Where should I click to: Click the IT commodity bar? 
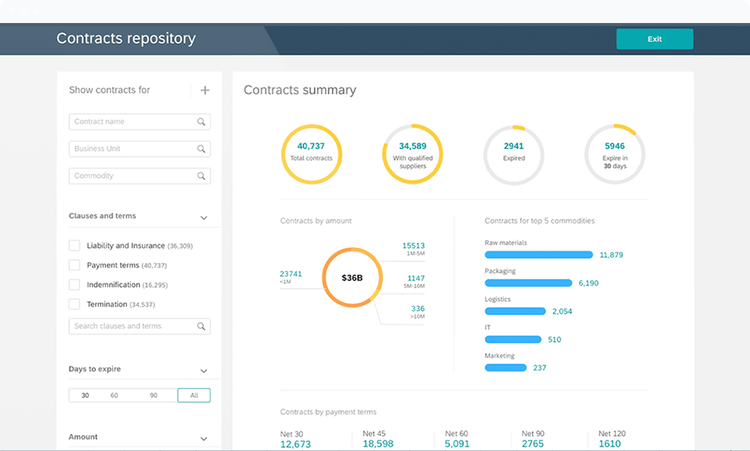tap(513, 340)
